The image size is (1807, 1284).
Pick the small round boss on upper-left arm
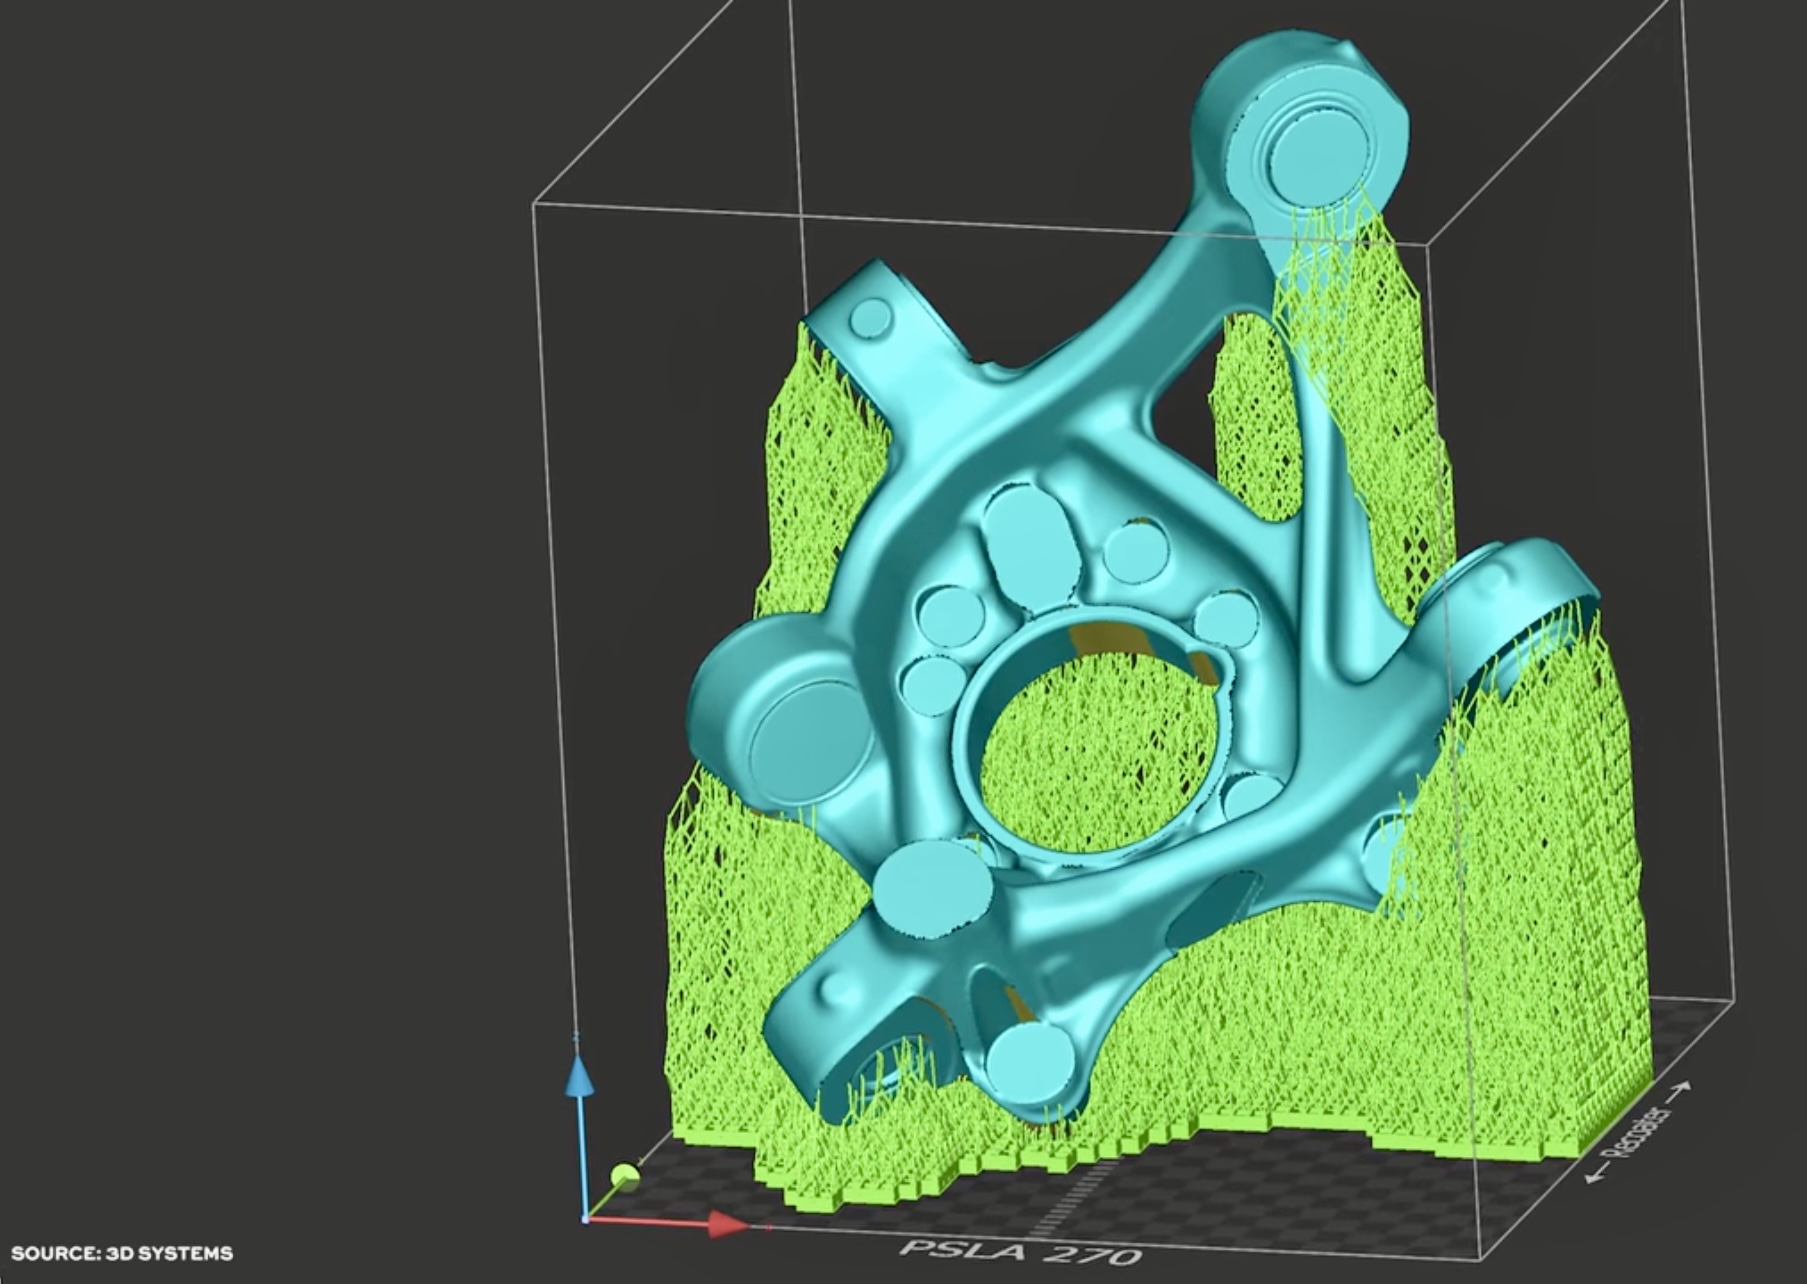(871, 319)
